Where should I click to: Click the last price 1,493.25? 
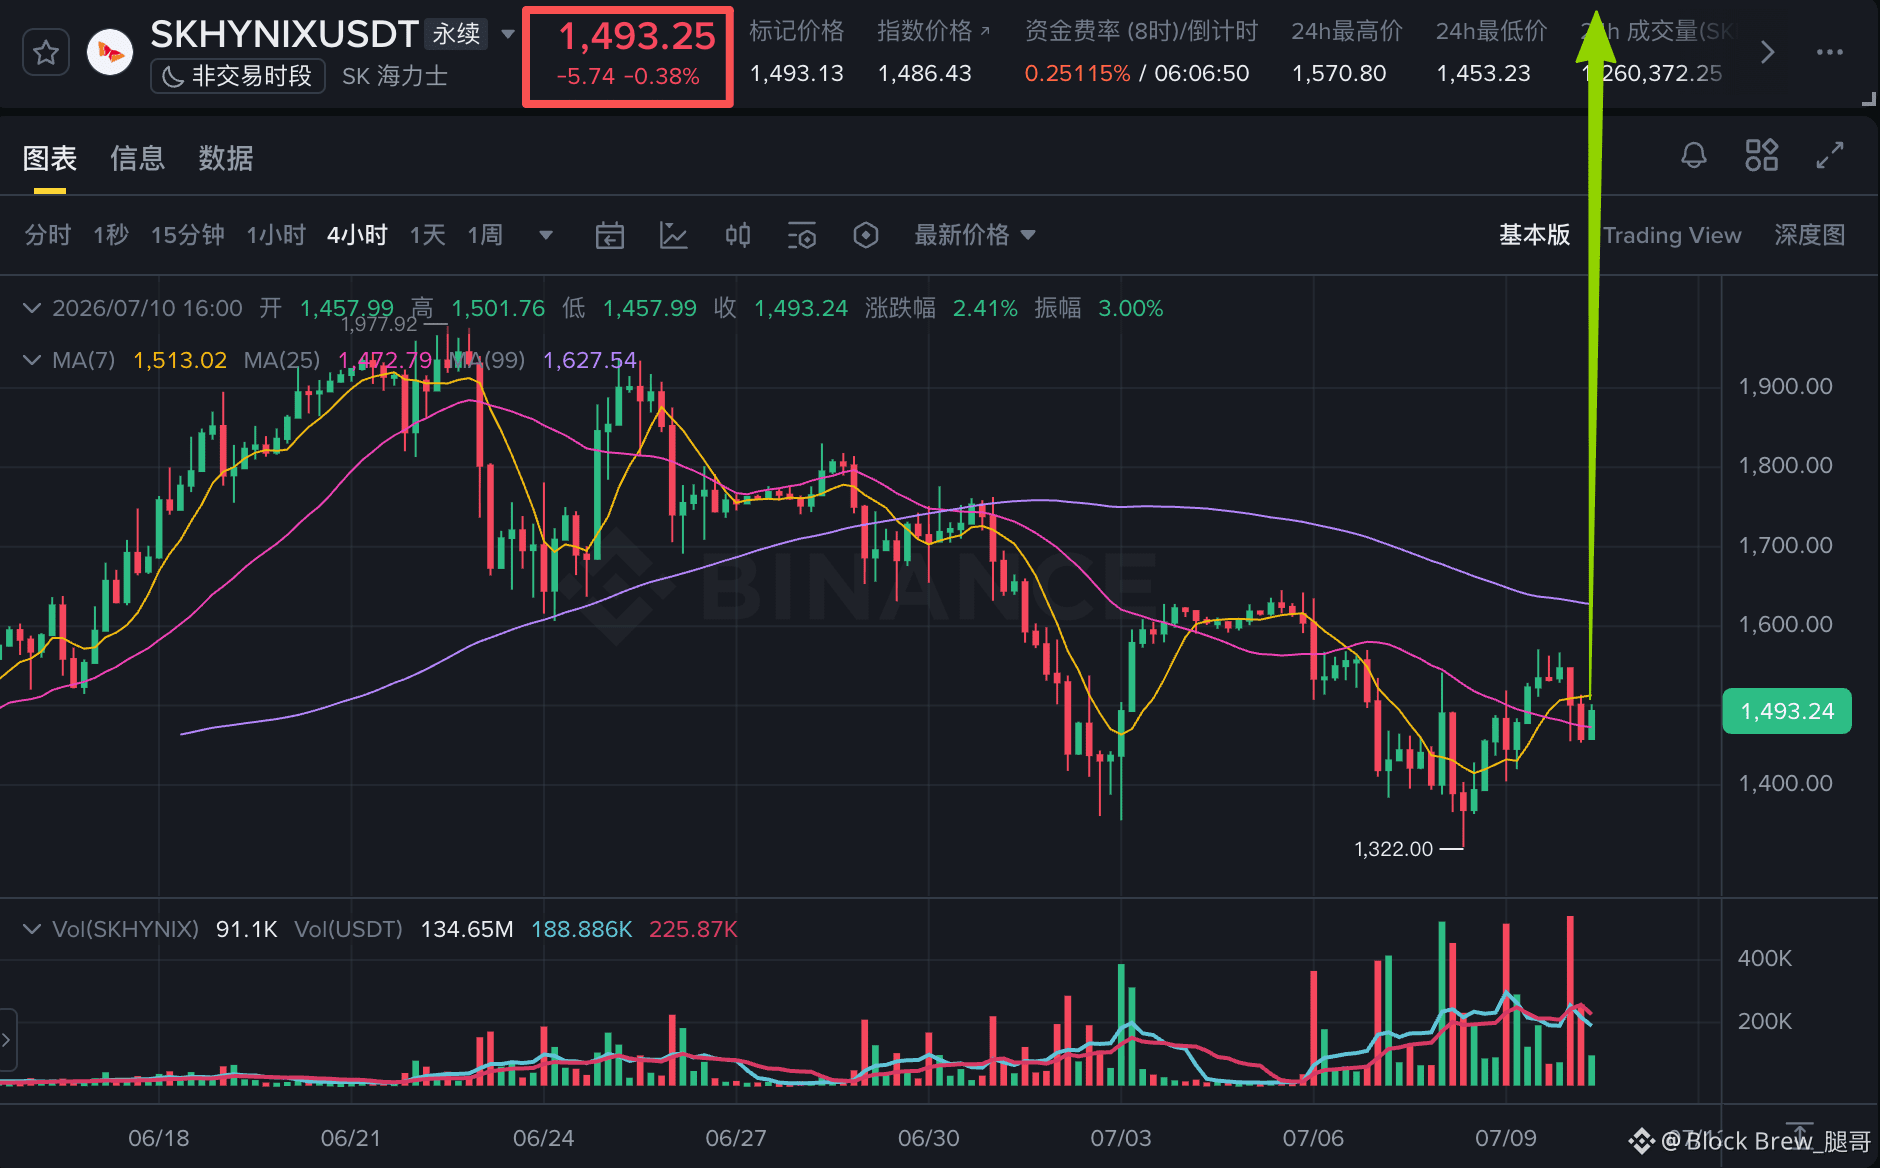click(637, 37)
